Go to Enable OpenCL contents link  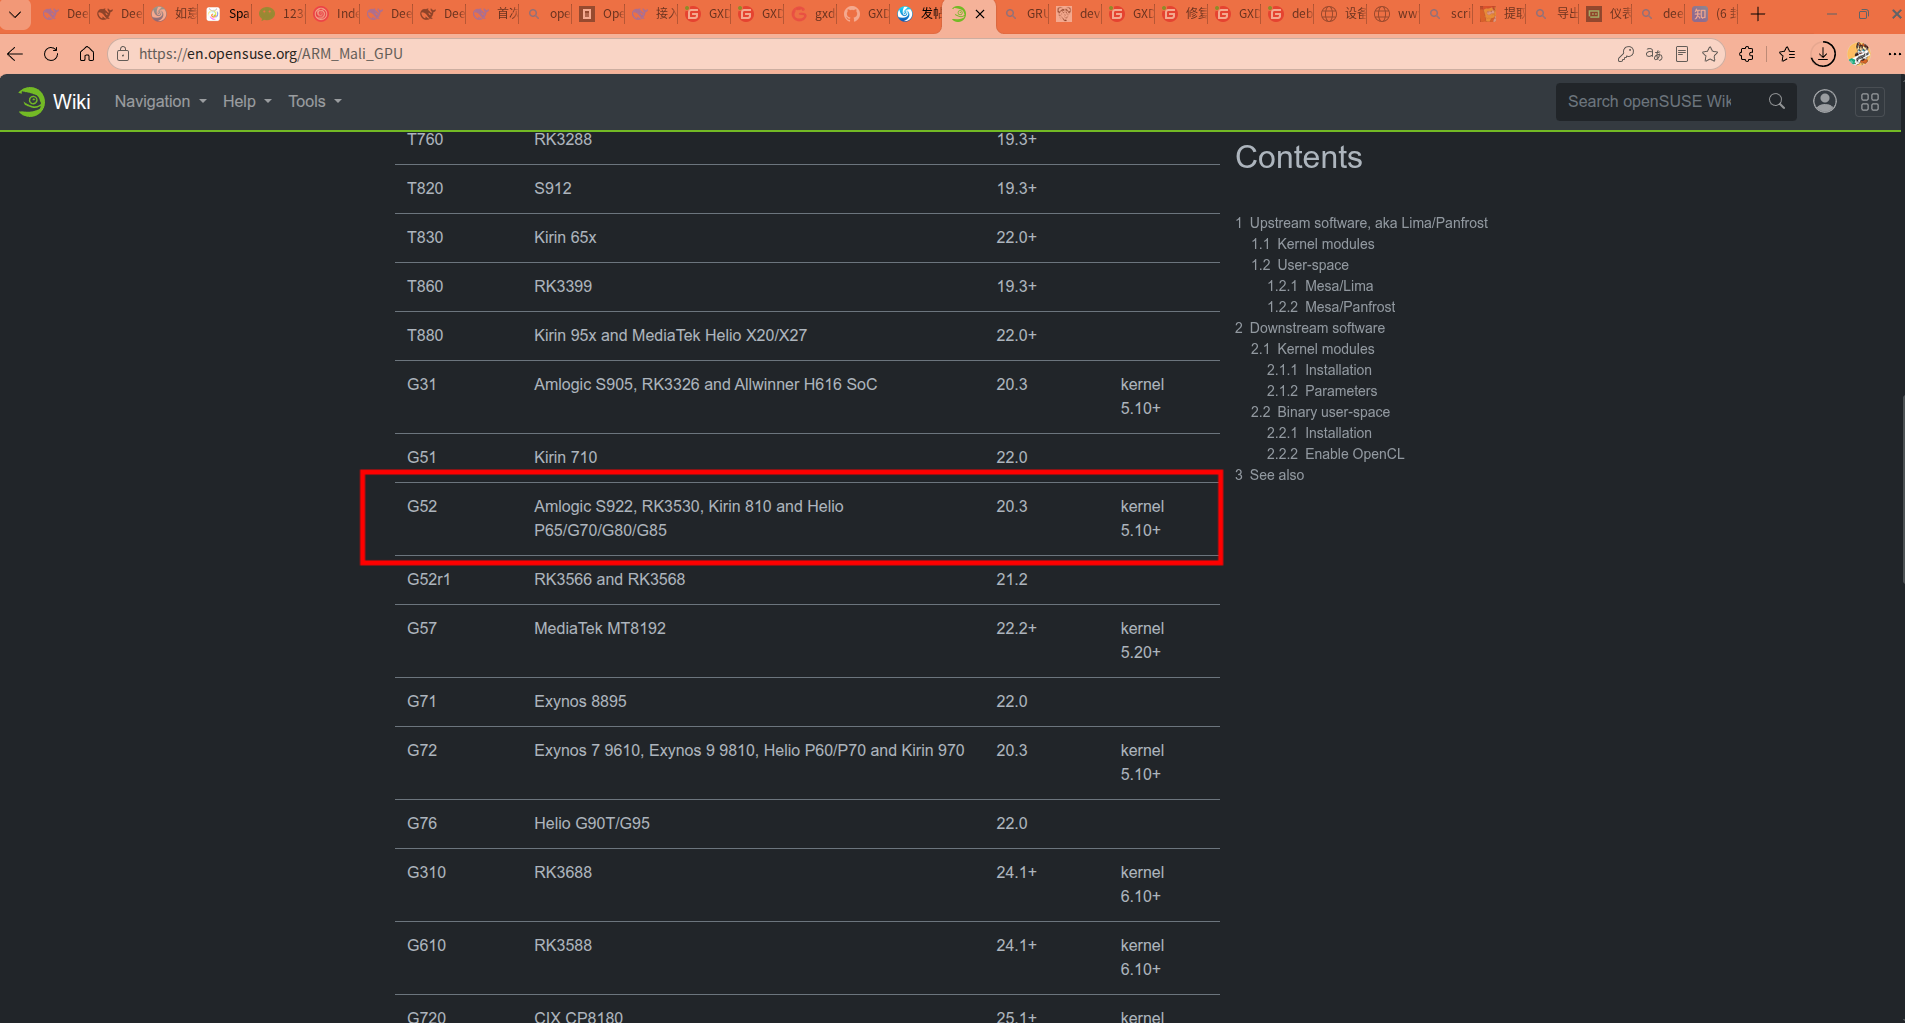click(1354, 454)
